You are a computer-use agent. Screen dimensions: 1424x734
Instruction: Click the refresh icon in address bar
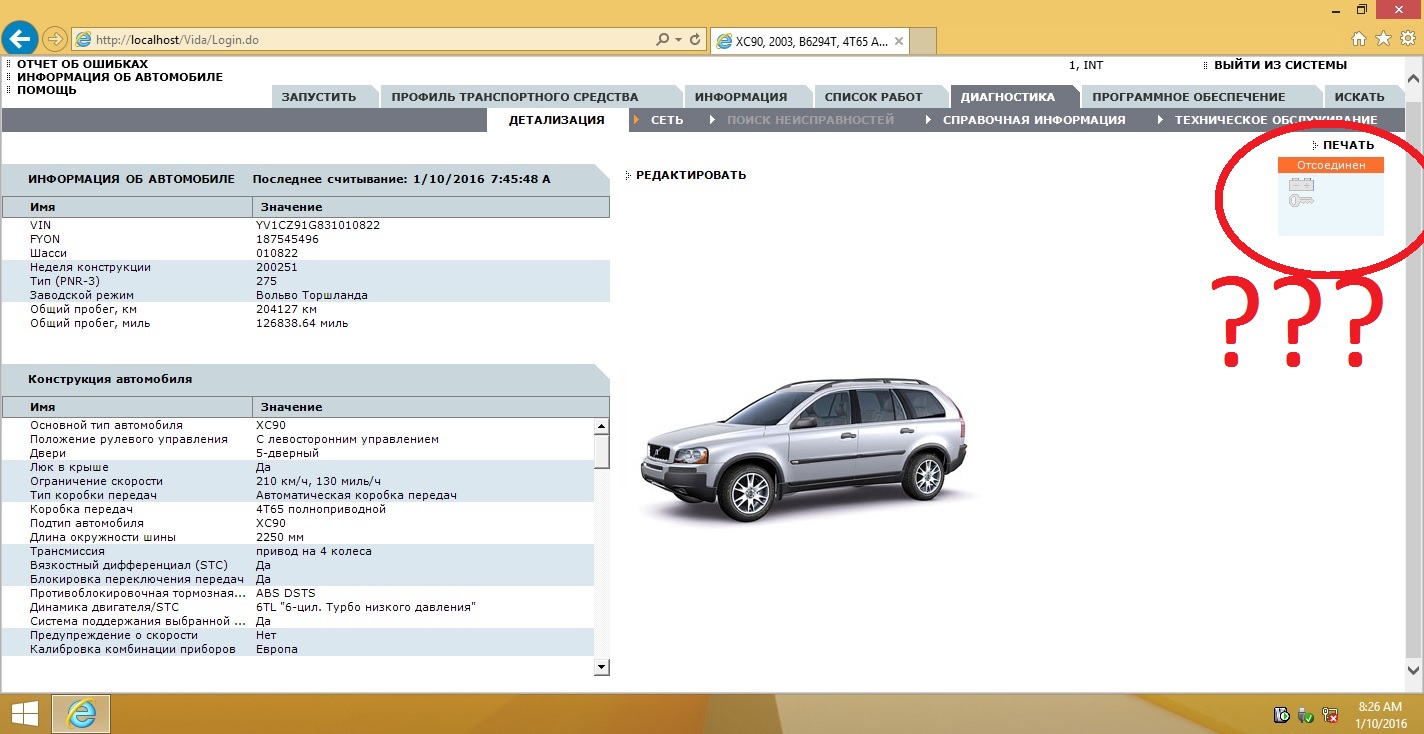click(x=695, y=40)
